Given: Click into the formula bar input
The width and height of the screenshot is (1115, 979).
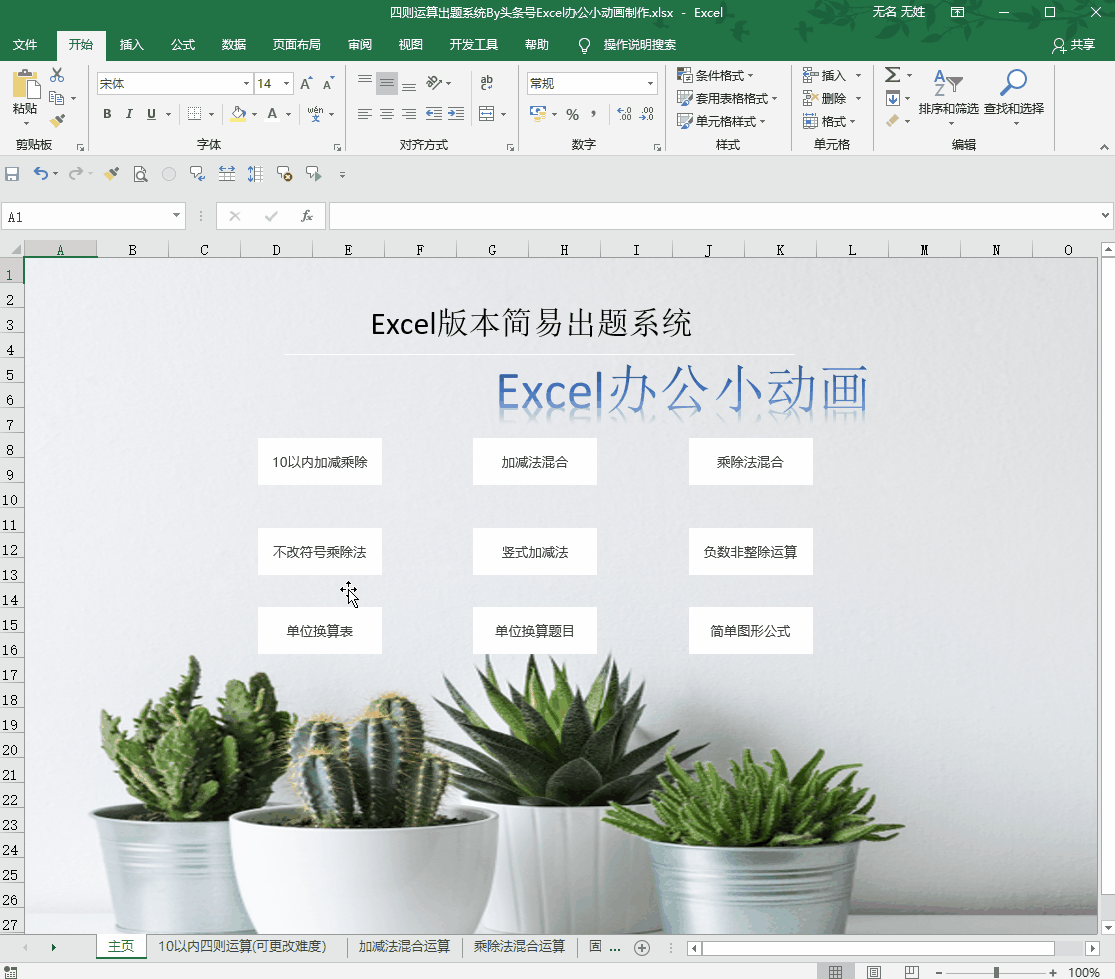Looking at the screenshot, I should point(714,216).
